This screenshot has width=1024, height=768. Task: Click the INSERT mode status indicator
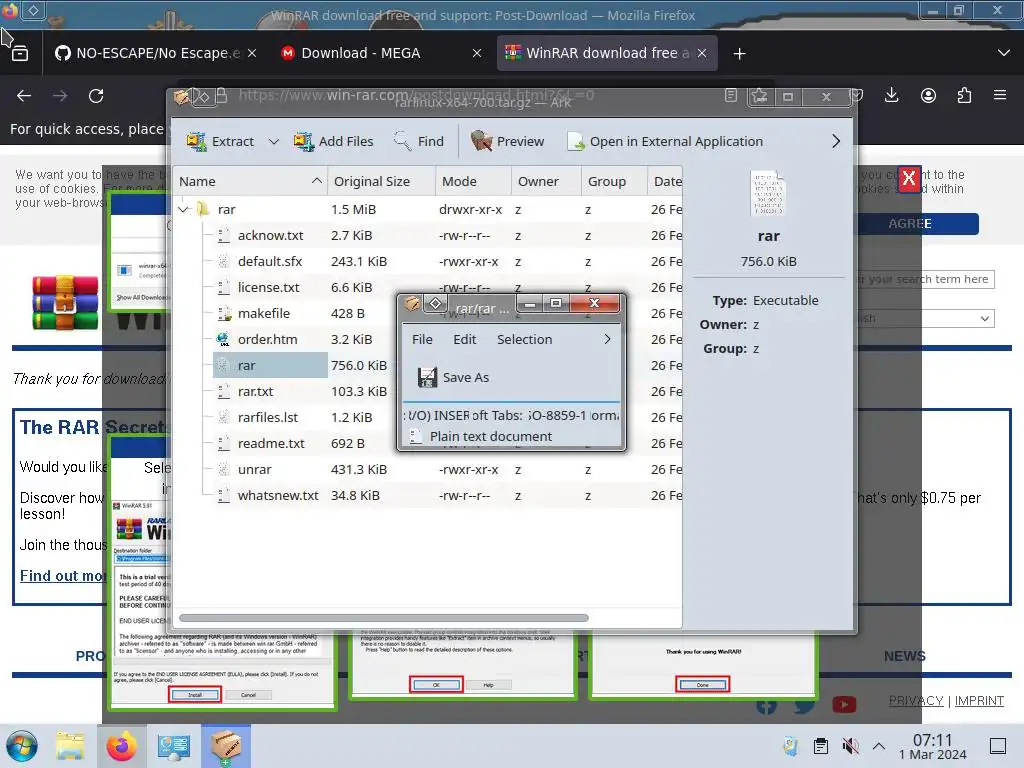coord(451,415)
